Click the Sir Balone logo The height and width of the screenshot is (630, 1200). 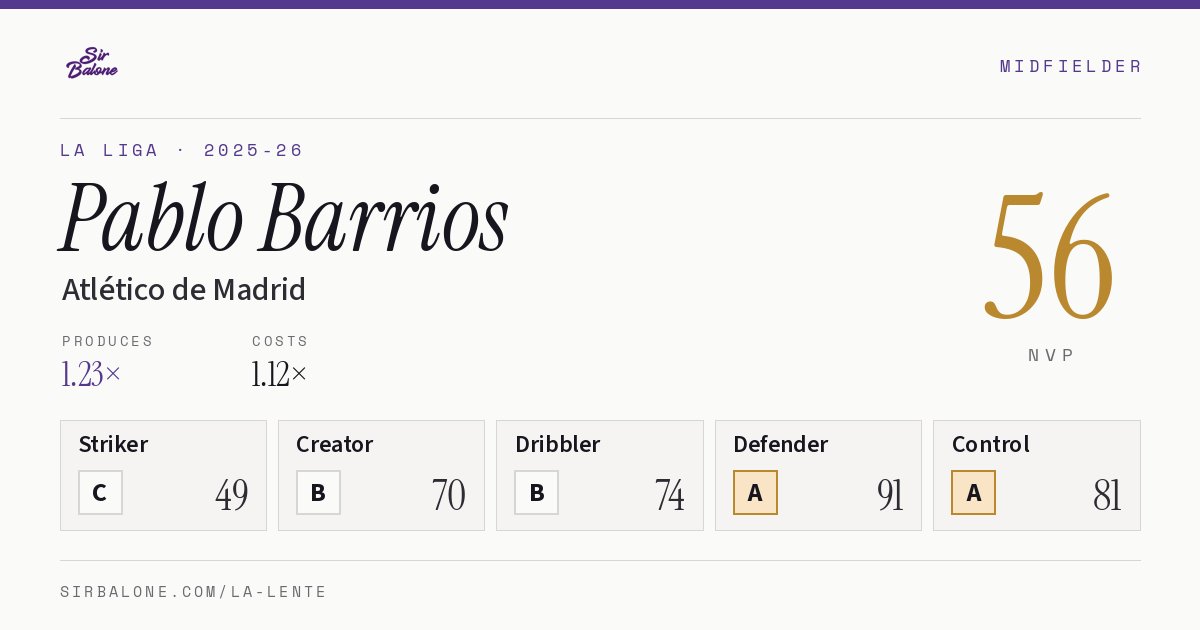coord(92,63)
